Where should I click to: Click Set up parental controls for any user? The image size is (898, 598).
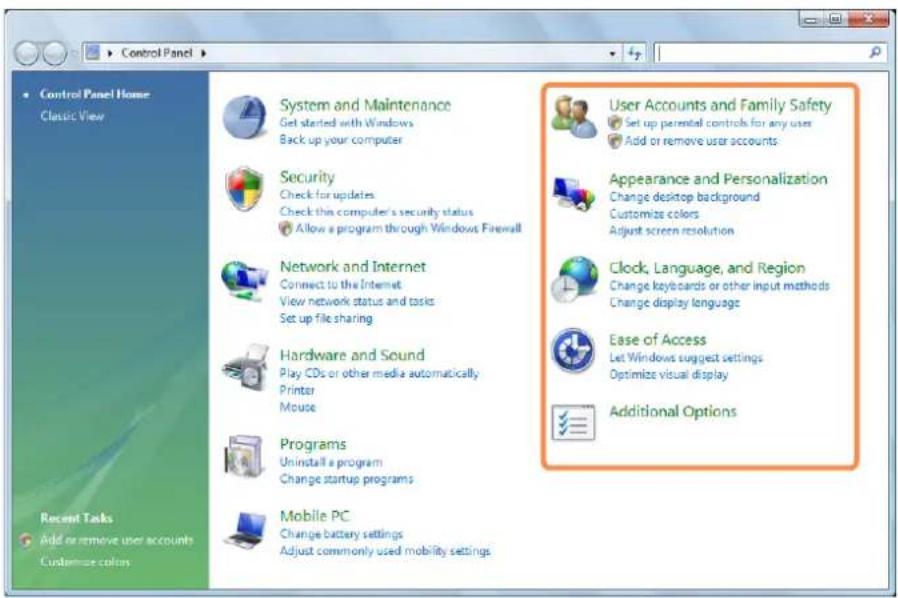[x=718, y=123]
